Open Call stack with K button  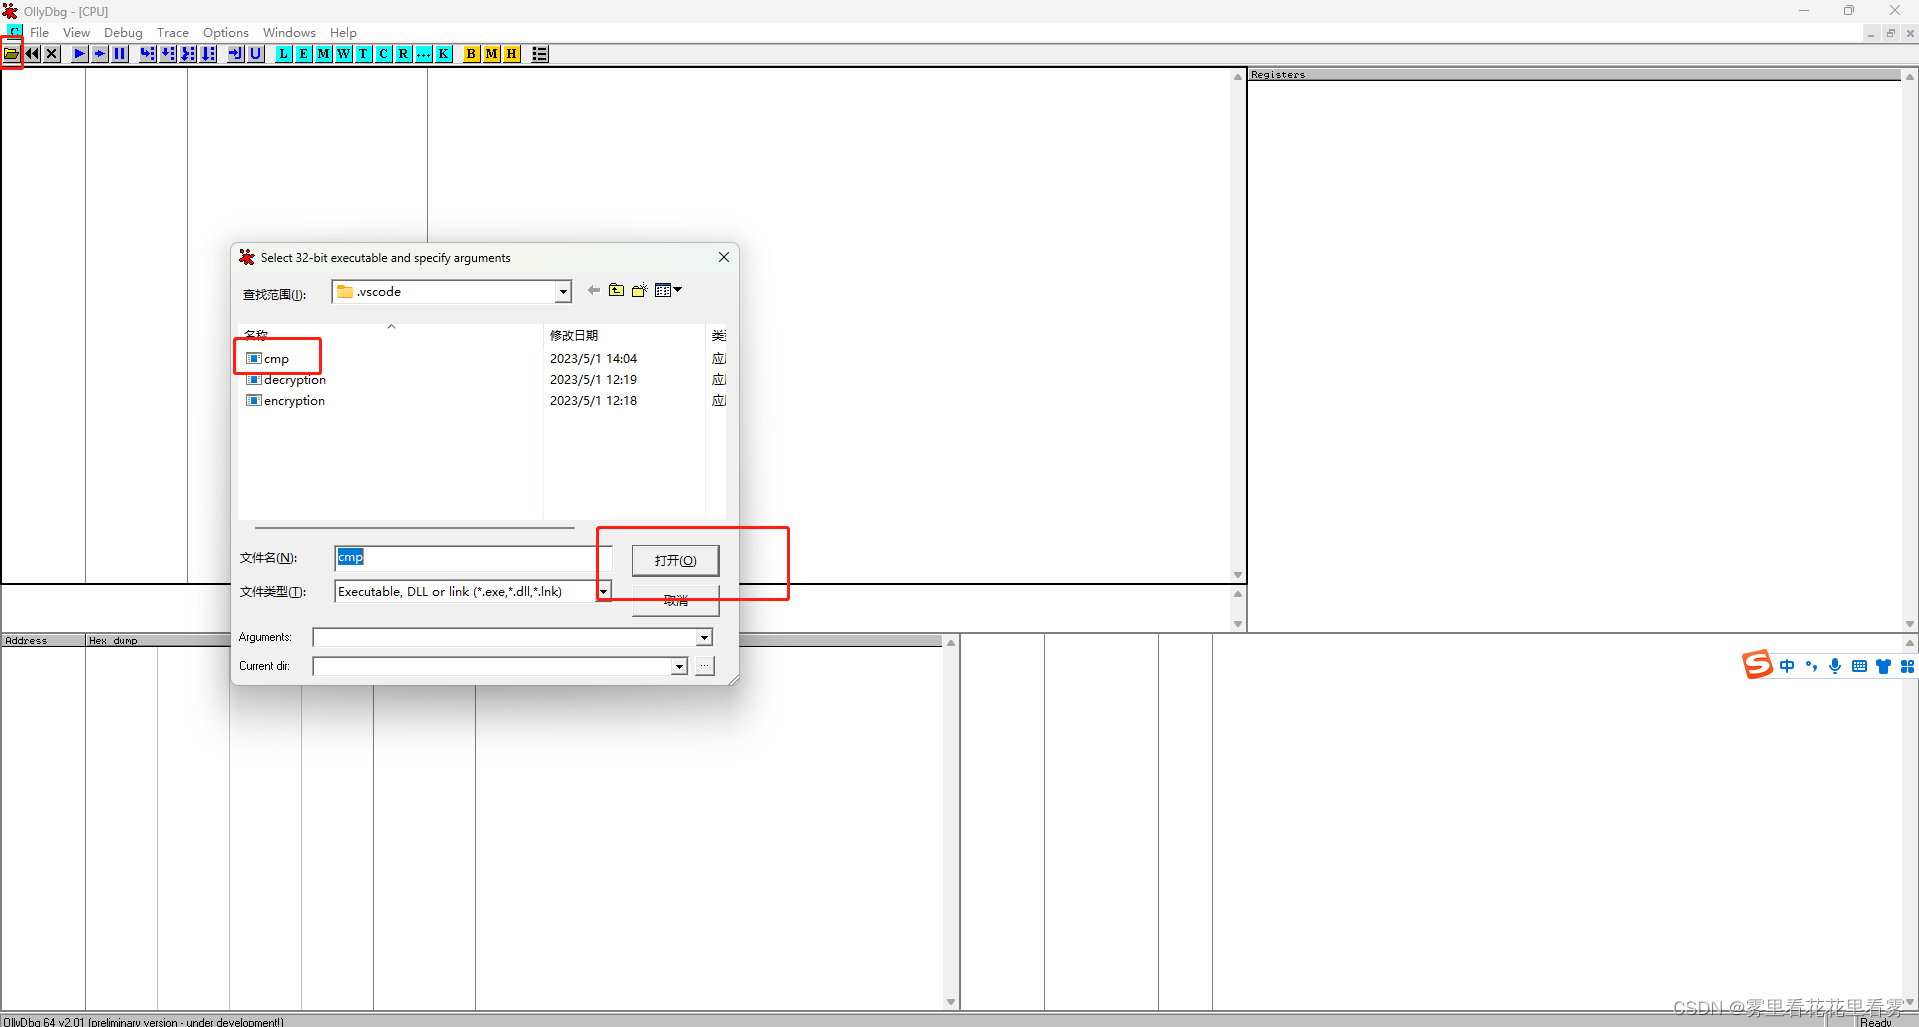point(444,54)
